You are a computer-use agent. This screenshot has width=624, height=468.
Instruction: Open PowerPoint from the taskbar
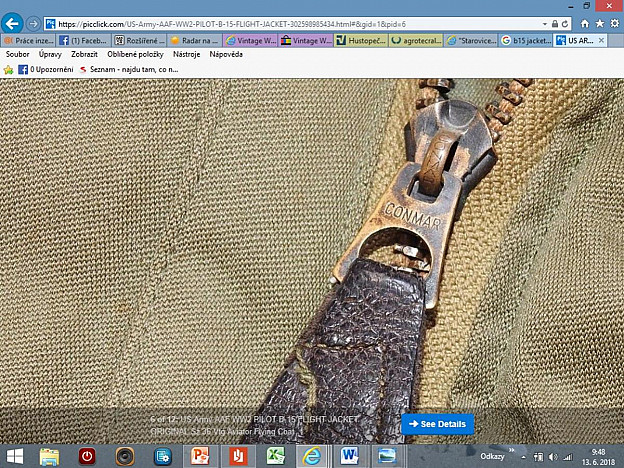pyautogui.click(x=200, y=456)
